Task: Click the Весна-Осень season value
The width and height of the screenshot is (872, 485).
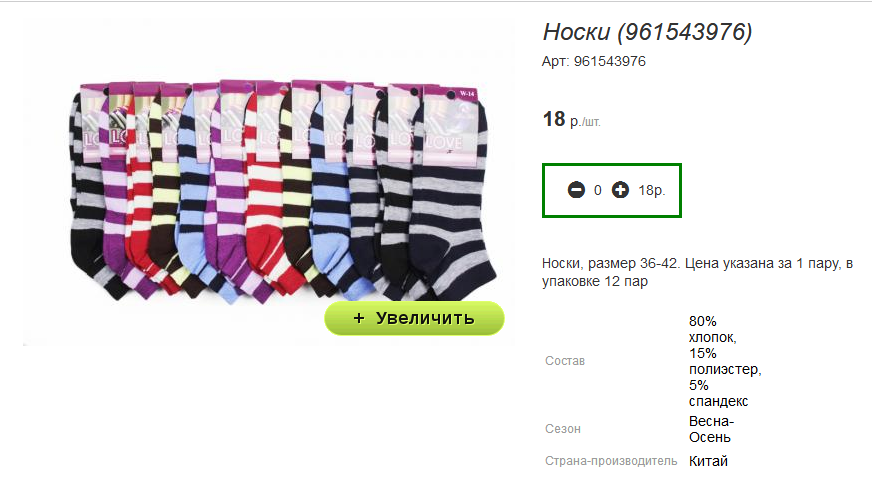Action: (x=711, y=429)
